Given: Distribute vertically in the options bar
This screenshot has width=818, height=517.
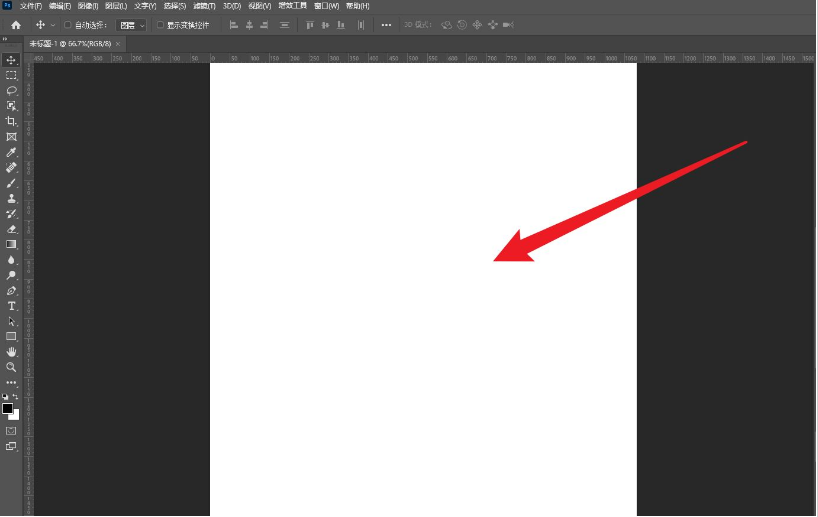Looking at the screenshot, I should click(x=284, y=25).
